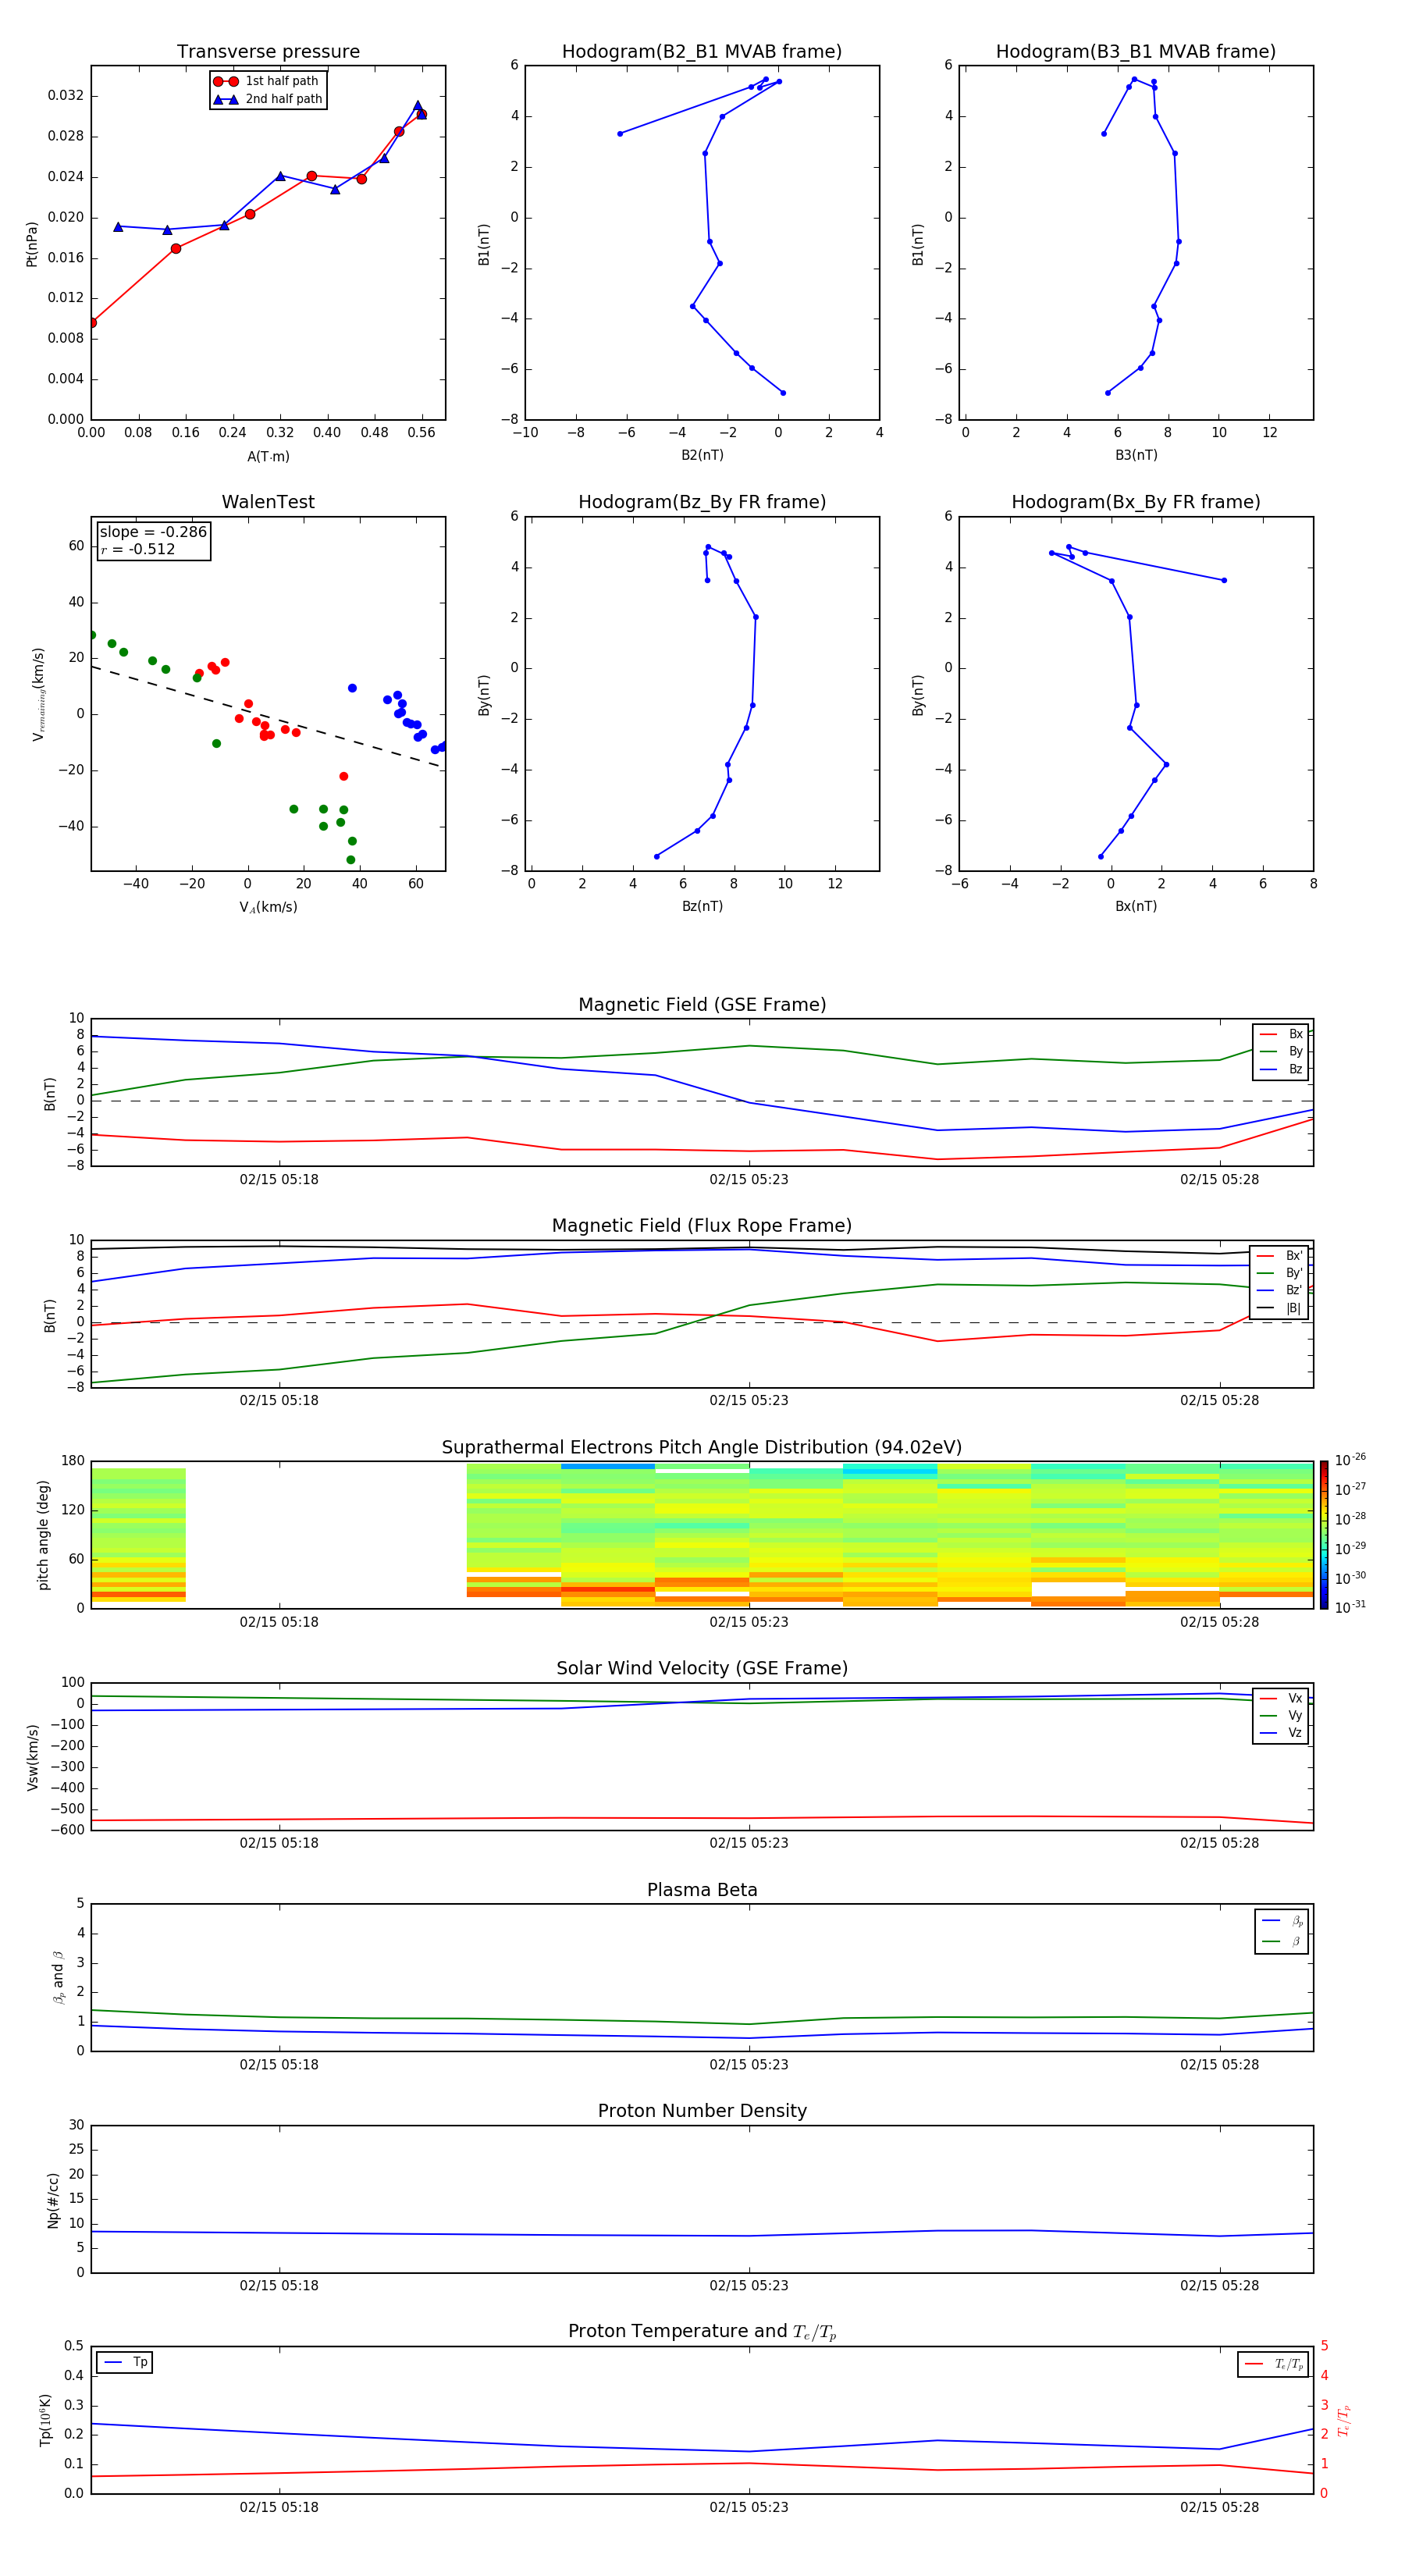Click the Transverse pressure plot title

[x=268, y=52]
